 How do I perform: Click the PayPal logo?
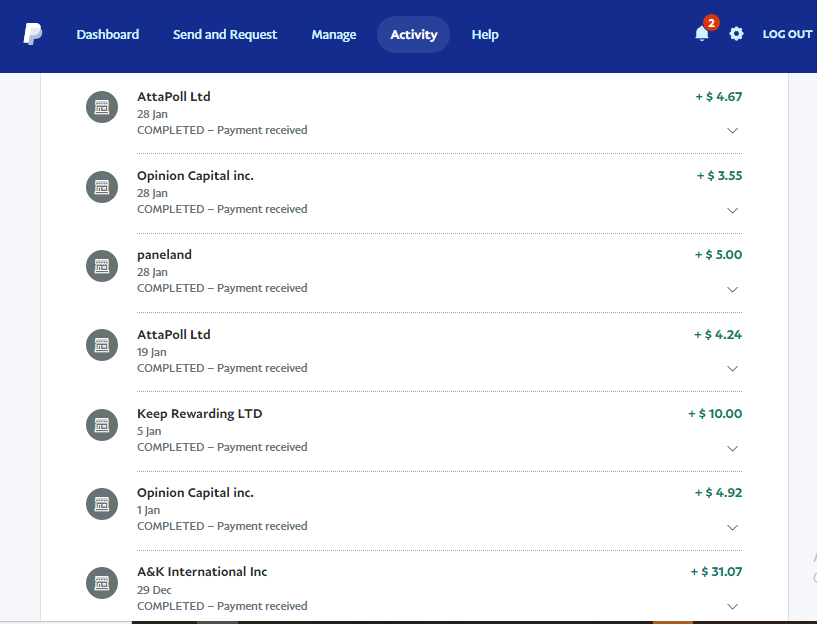coord(32,34)
